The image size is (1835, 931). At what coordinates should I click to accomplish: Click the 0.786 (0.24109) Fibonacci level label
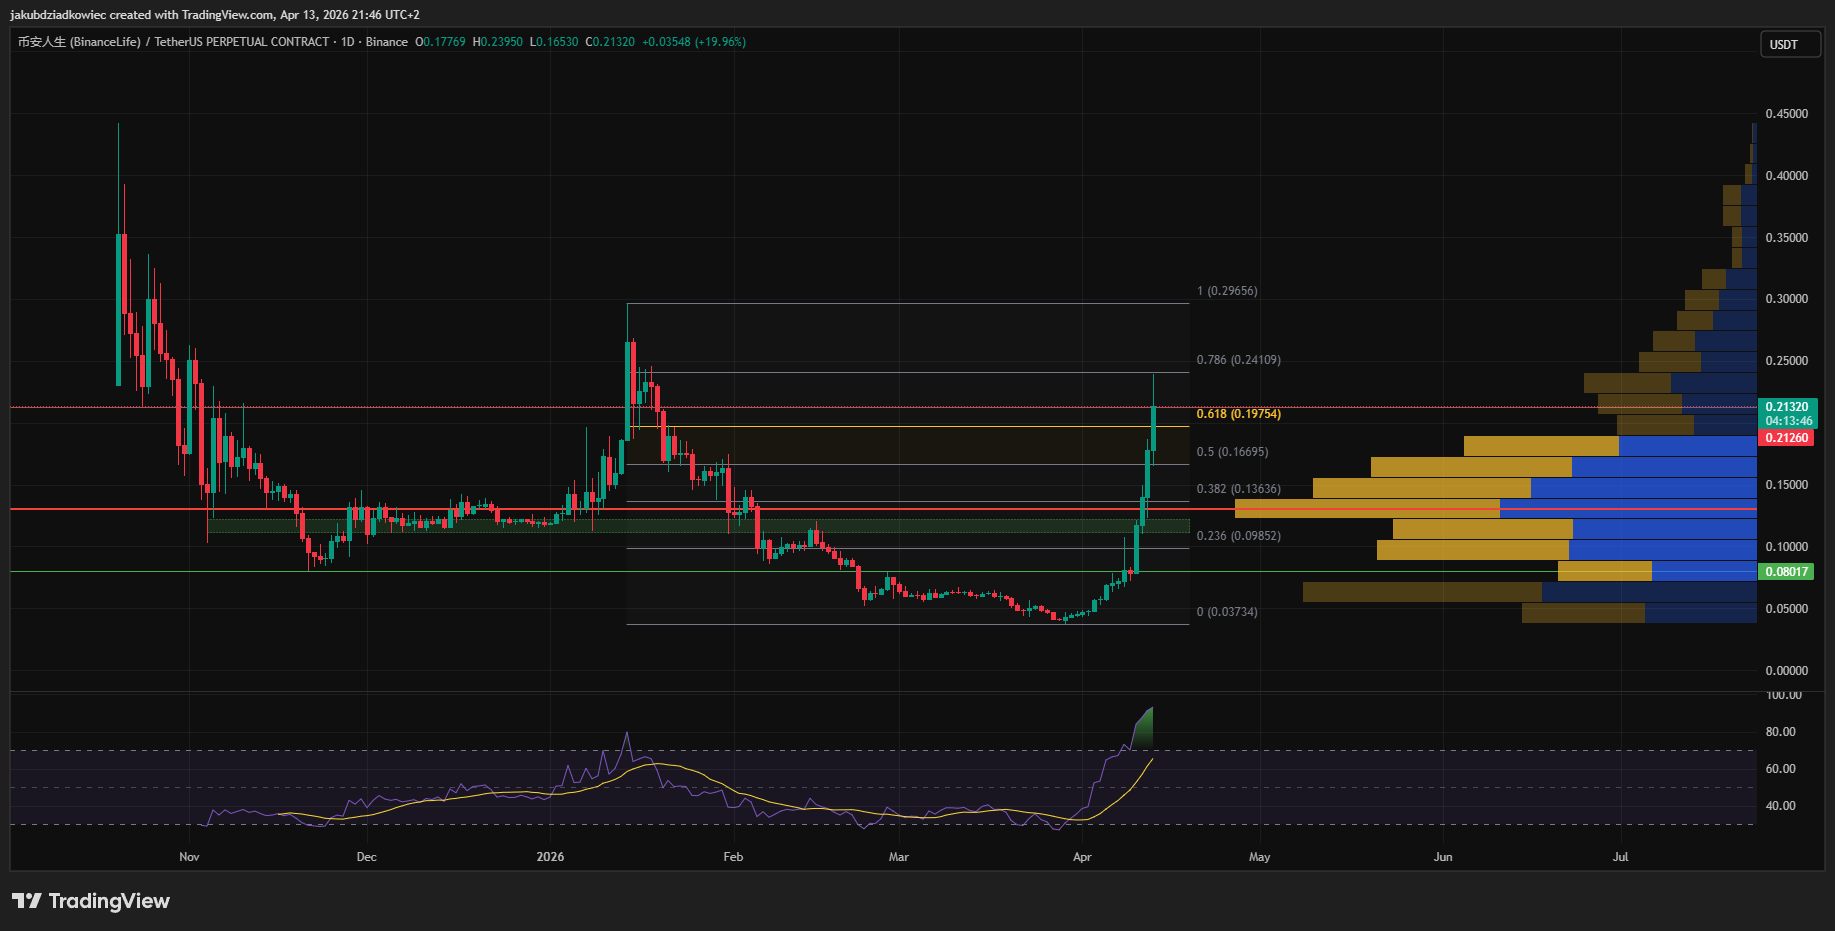(1238, 360)
